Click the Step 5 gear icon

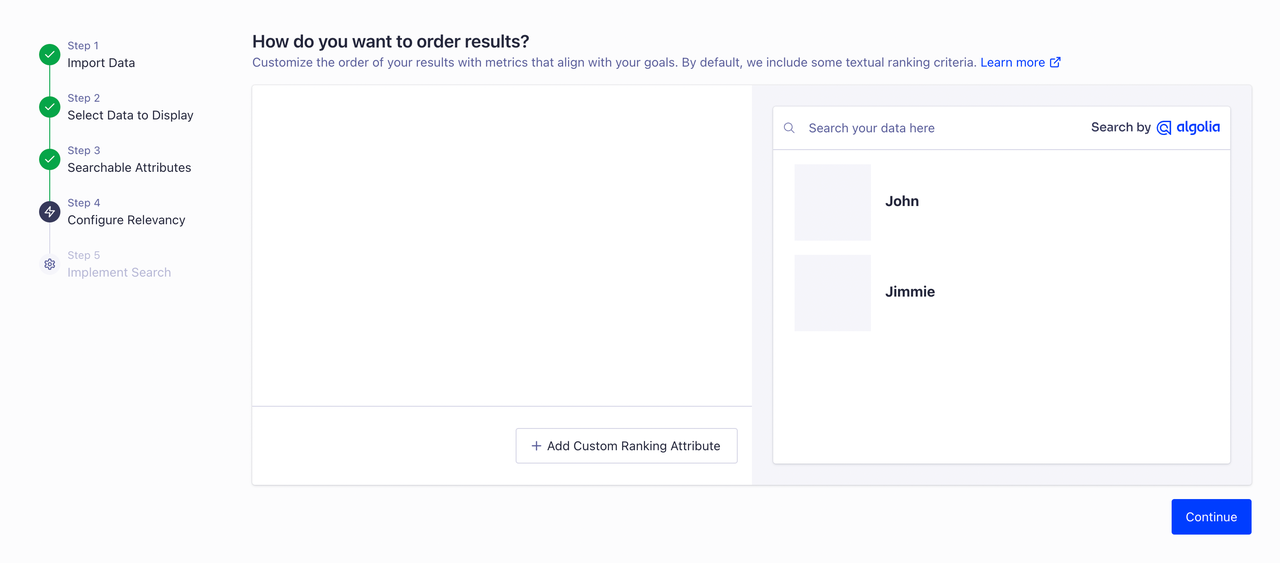(50, 264)
